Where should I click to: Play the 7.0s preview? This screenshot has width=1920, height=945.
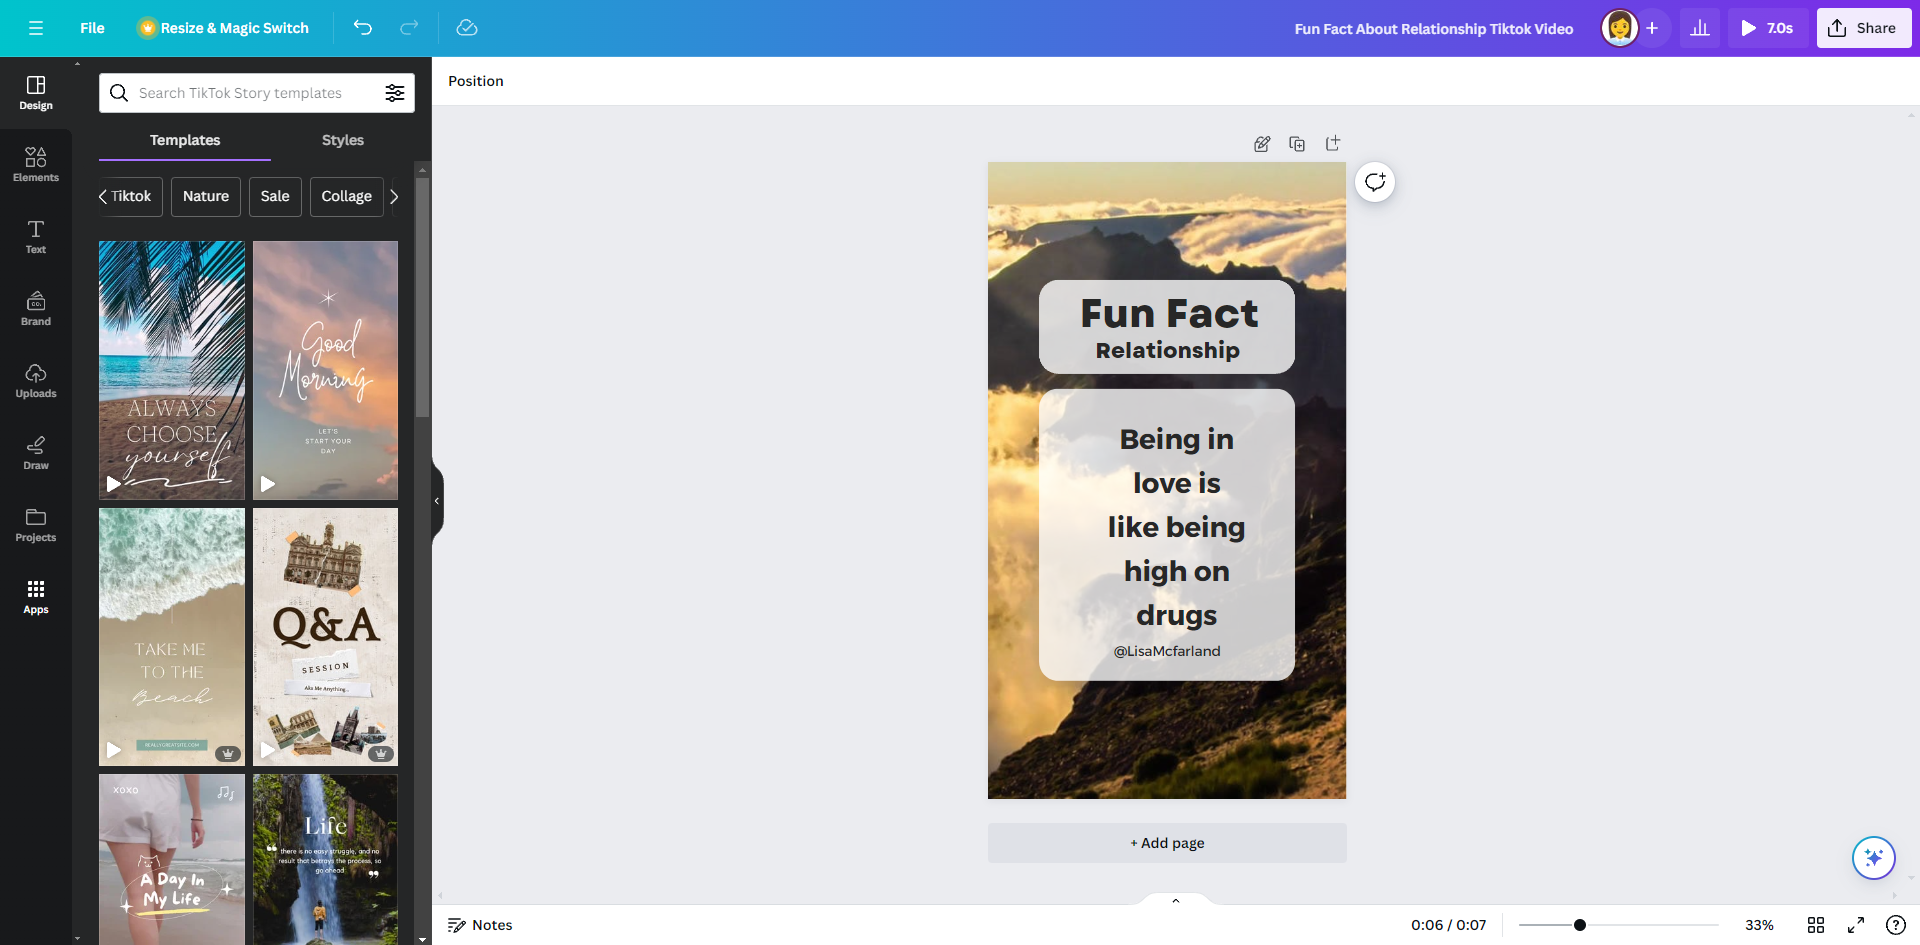tap(1767, 28)
